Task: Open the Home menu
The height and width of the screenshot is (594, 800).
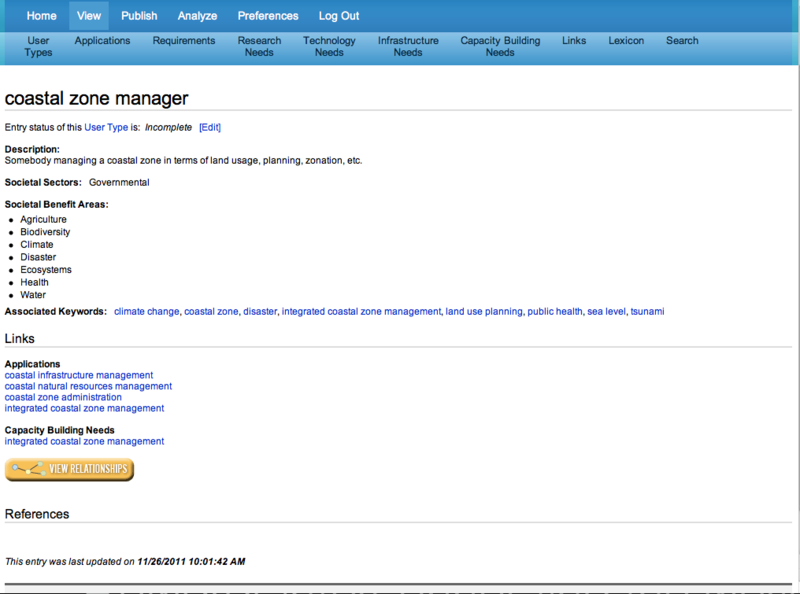Action: [x=41, y=16]
